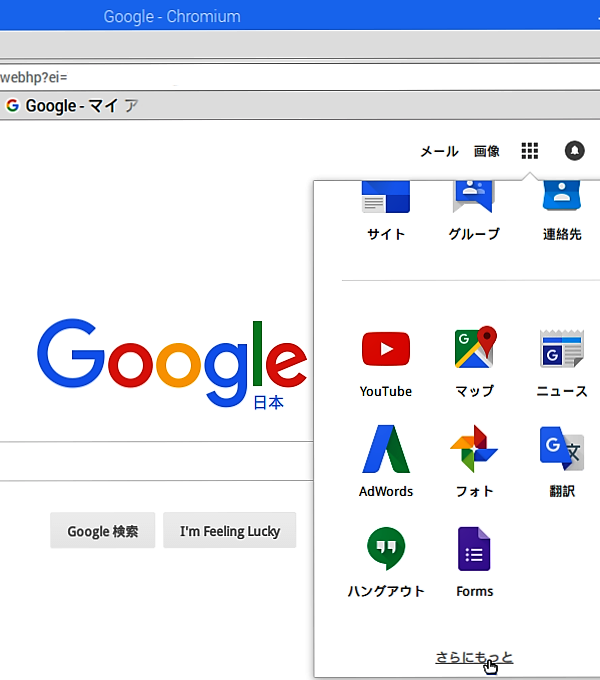Screen dimensions: 600x680
Task: Click the Google 検索 button
Action: [103, 530]
